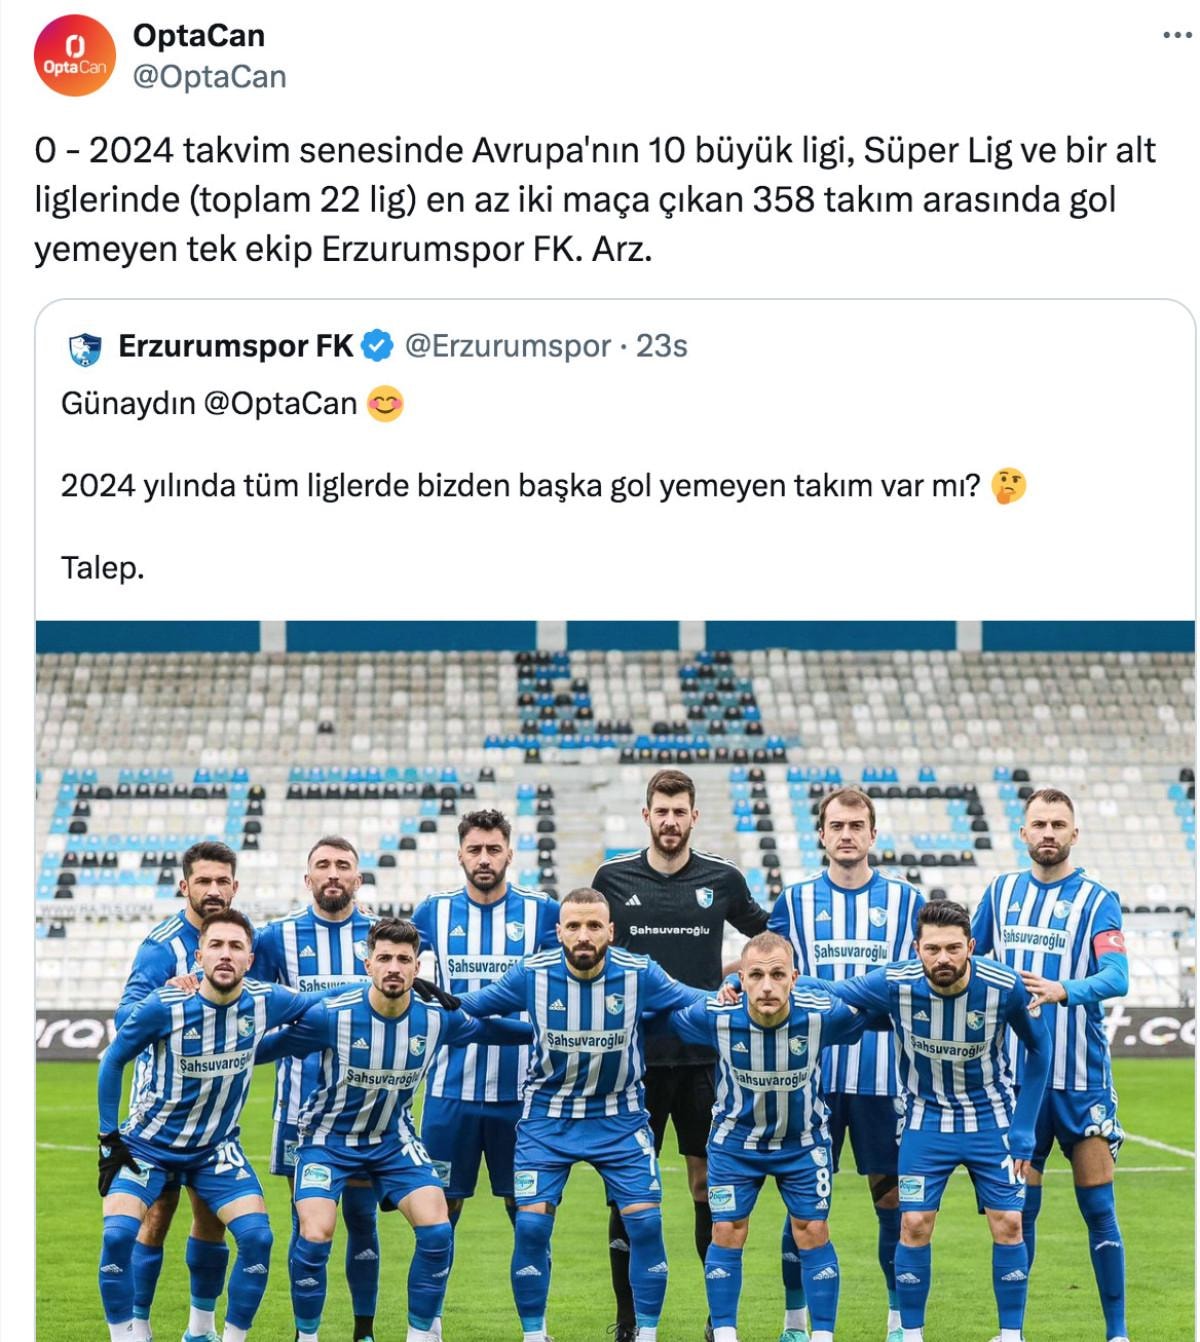Open the team photo in the quoted tweet

click(615, 980)
